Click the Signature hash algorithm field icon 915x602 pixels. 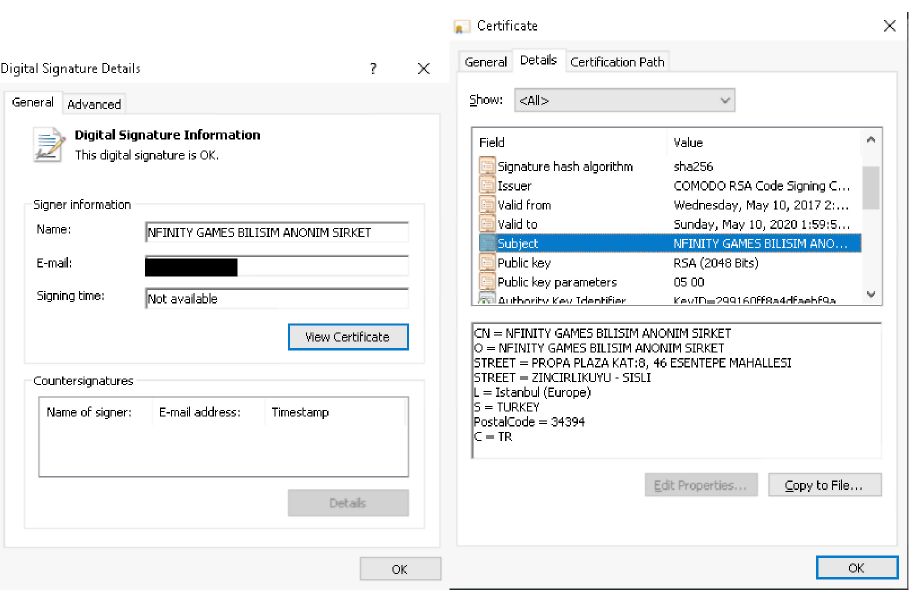[487, 166]
